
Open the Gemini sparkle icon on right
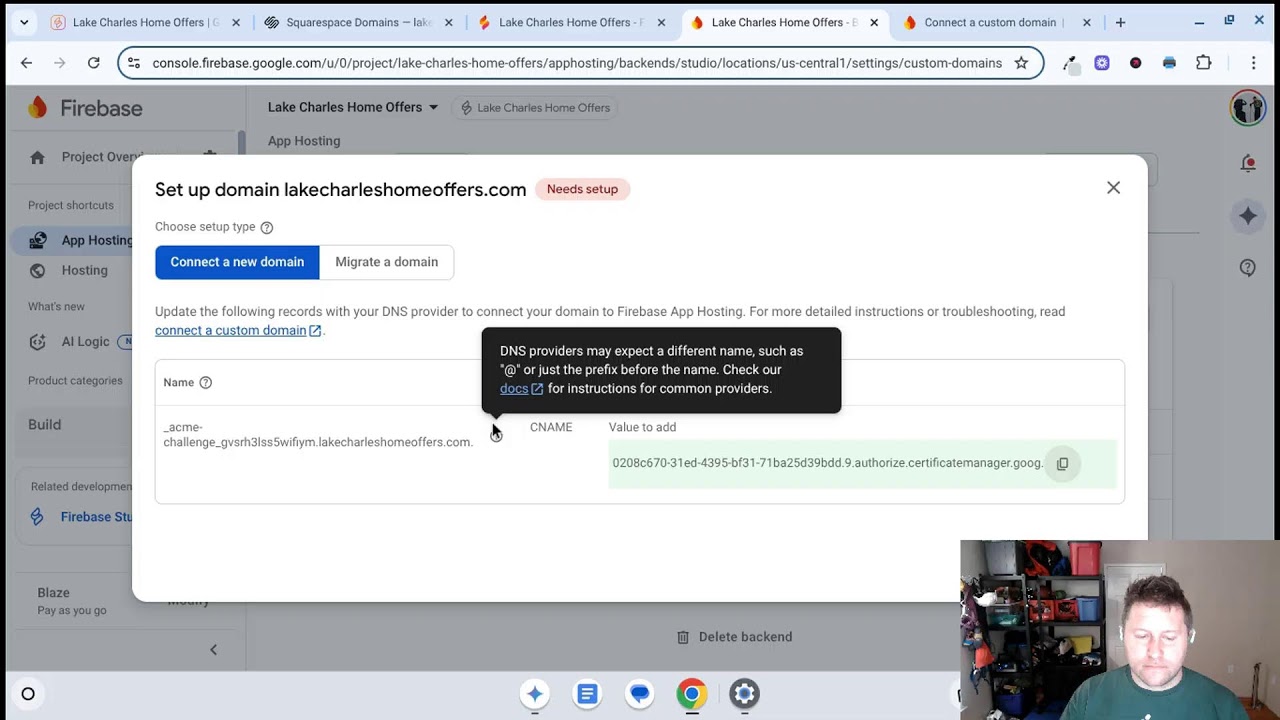click(1248, 215)
